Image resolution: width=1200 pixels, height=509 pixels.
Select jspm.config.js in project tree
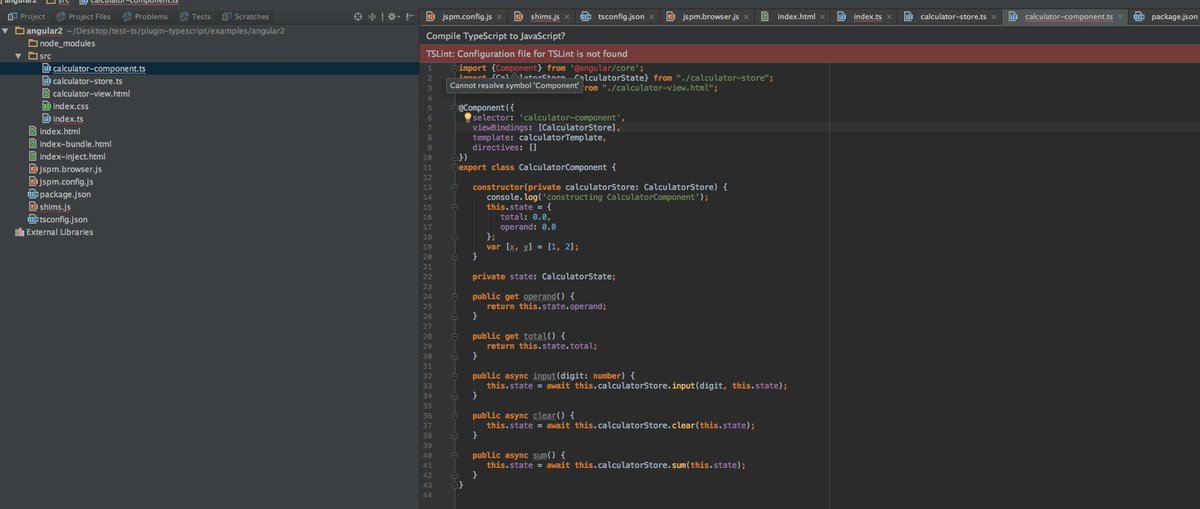(66, 182)
